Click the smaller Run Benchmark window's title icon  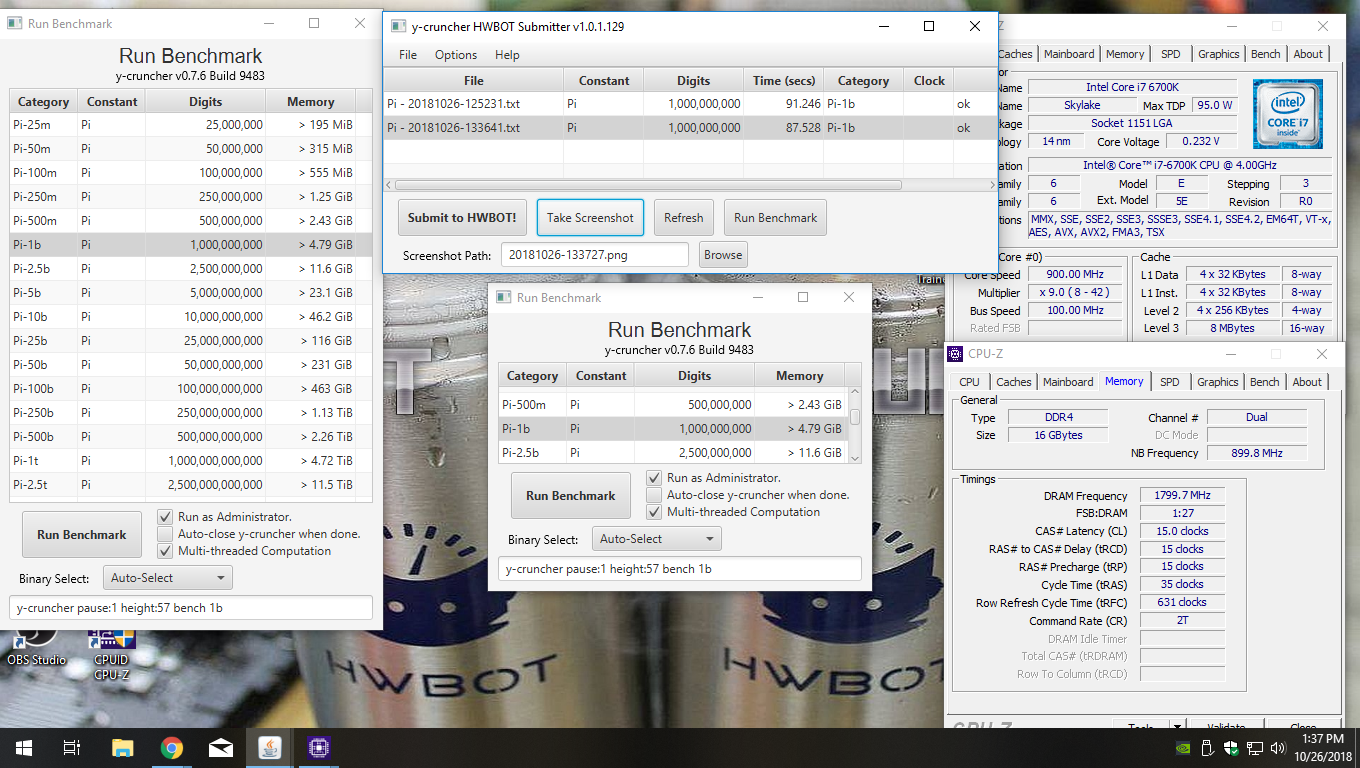[x=503, y=297]
